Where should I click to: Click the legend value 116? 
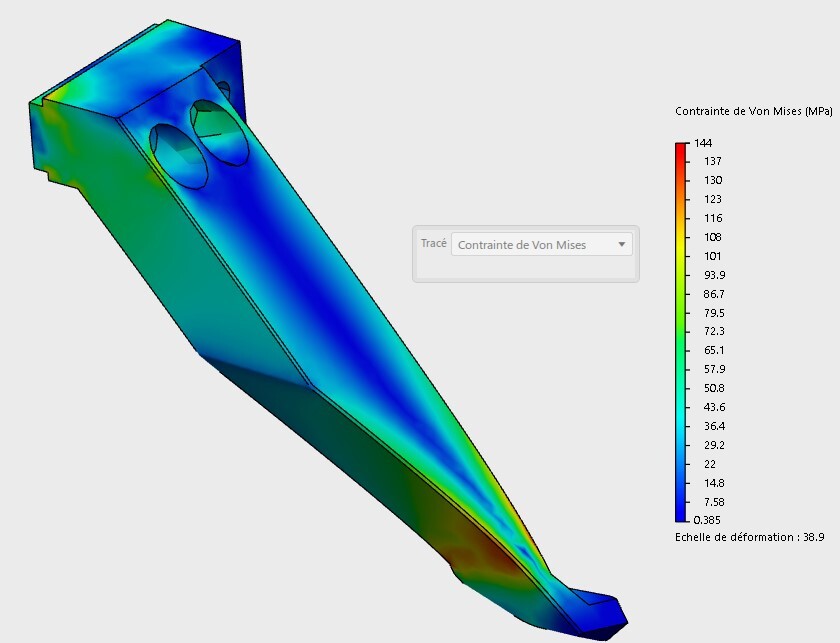click(713, 218)
